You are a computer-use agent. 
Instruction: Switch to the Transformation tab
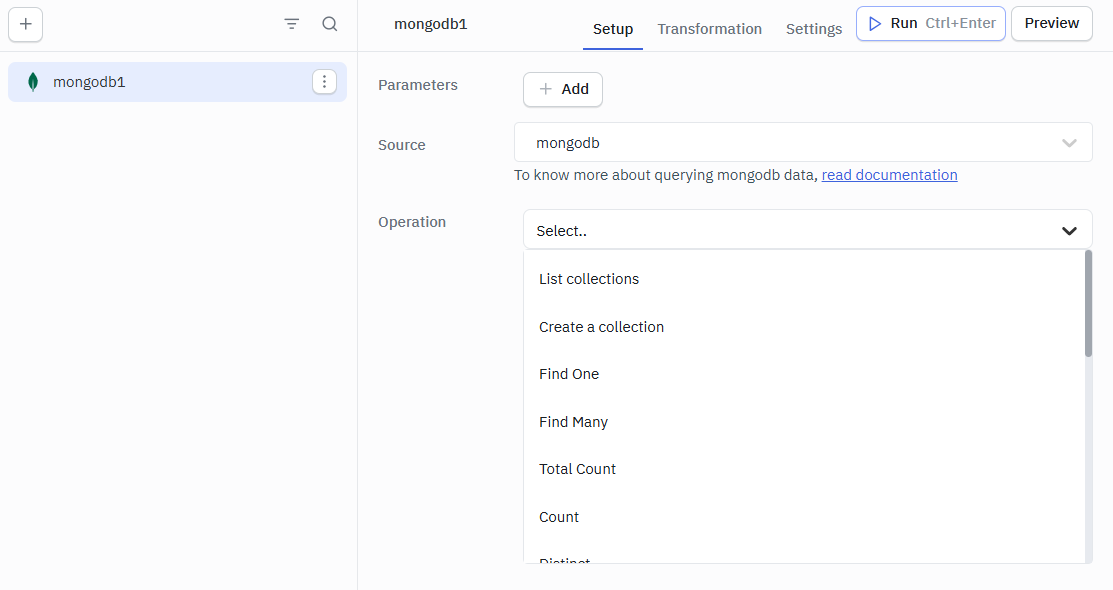tap(709, 29)
